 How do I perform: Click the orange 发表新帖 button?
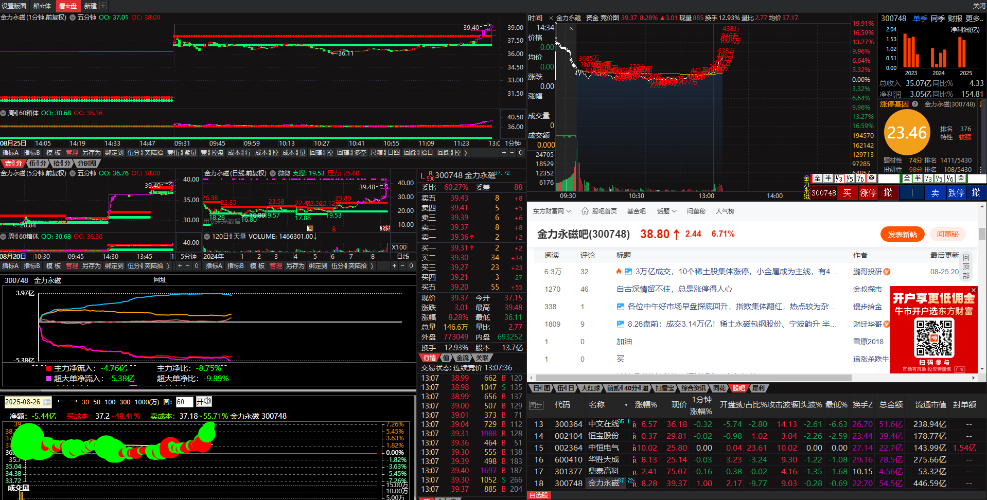click(902, 234)
